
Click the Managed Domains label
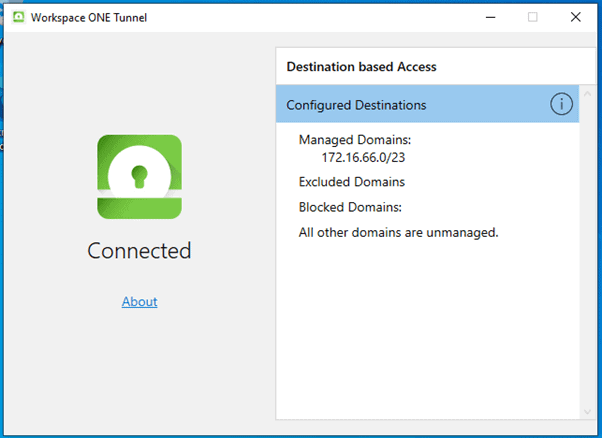pos(355,140)
